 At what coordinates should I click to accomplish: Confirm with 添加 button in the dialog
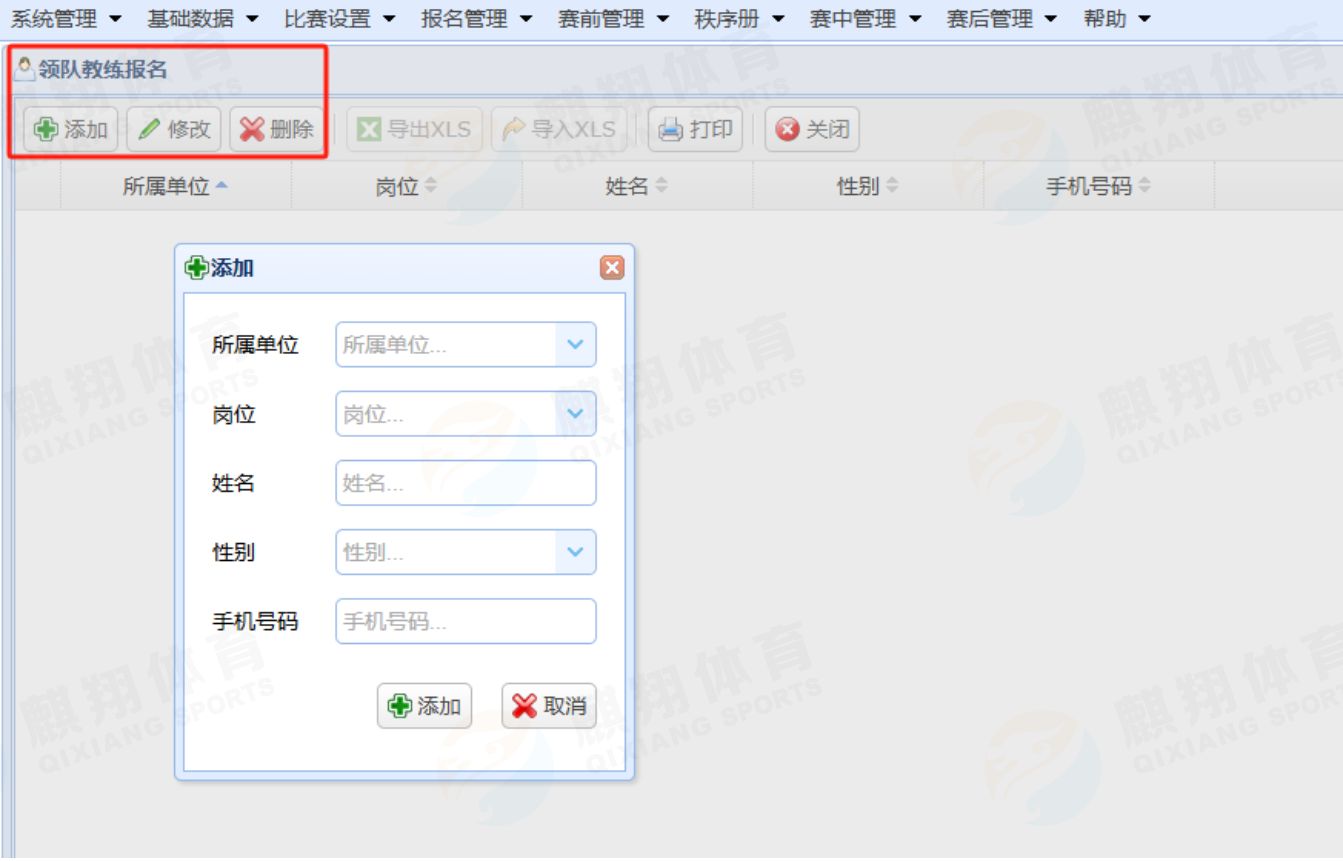pyautogui.click(x=424, y=706)
